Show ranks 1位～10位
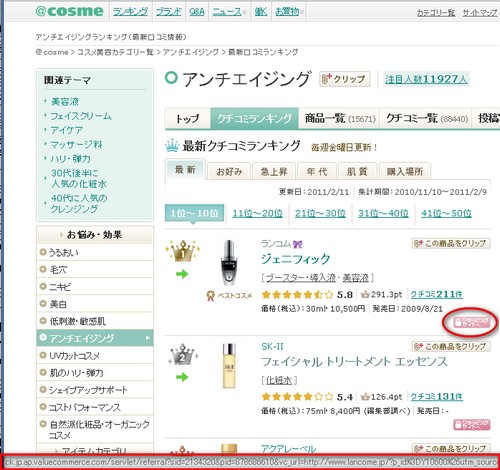Viewport: 500px width, 470px height. (194, 213)
